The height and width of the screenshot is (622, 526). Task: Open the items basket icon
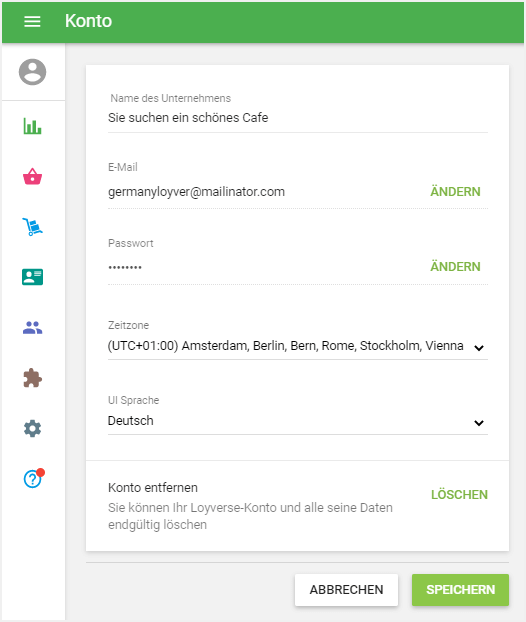pos(33,177)
